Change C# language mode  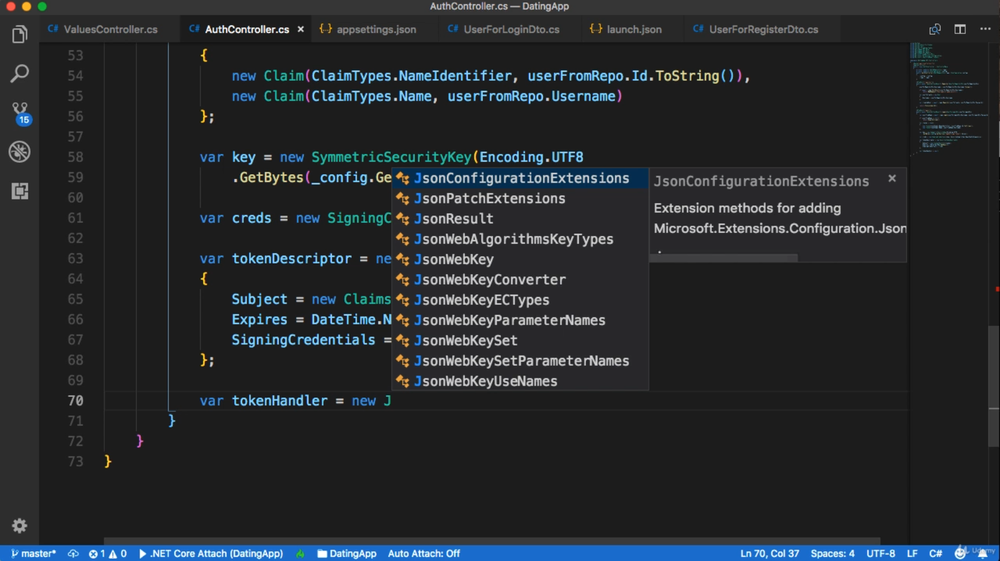[935, 553]
